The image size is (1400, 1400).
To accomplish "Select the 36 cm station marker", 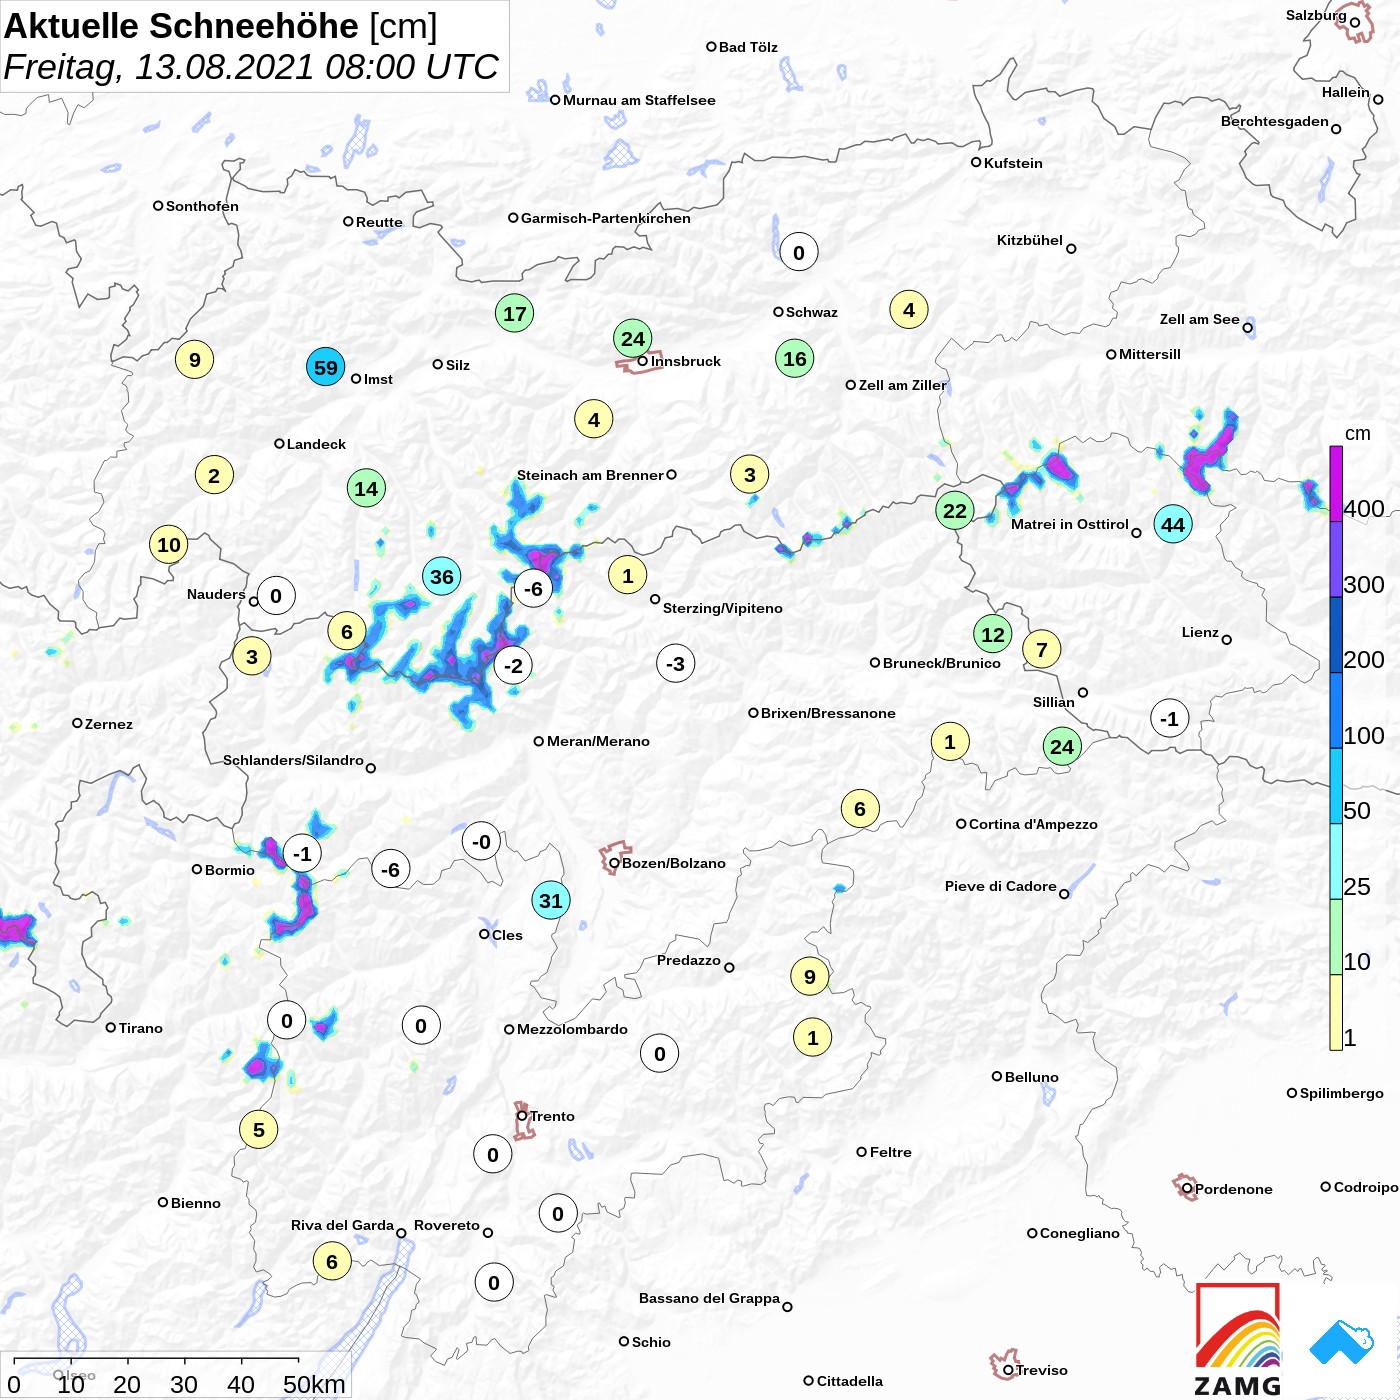I will (442, 576).
